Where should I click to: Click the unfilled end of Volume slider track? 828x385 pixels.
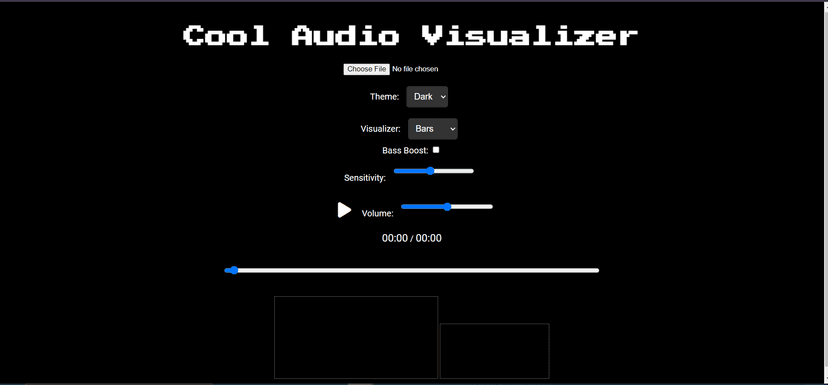pos(472,206)
